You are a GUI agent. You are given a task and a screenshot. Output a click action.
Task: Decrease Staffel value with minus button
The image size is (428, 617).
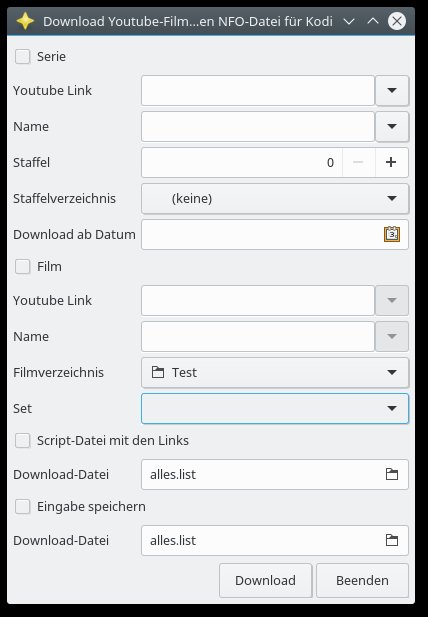point(358,162)
